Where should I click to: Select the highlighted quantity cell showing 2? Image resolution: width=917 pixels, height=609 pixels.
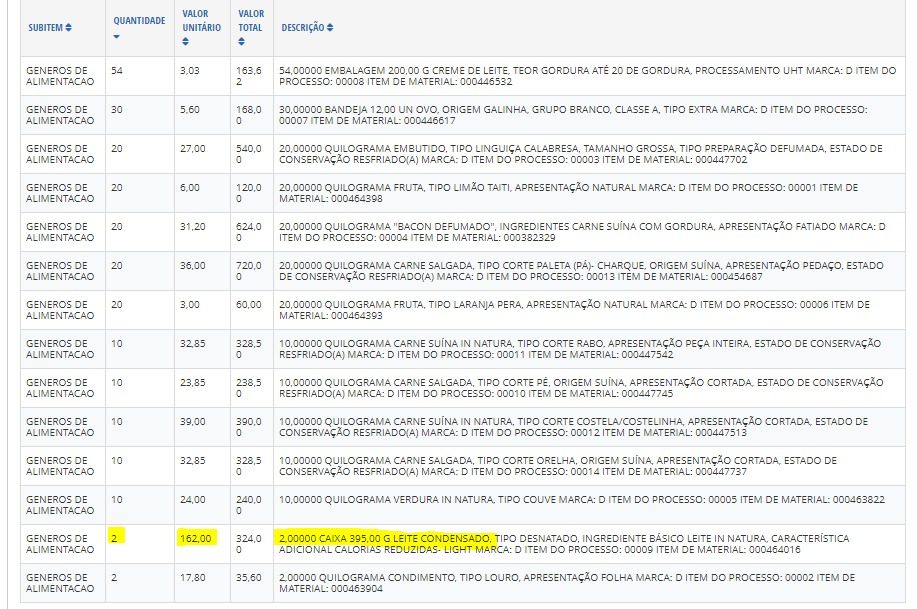115,538
